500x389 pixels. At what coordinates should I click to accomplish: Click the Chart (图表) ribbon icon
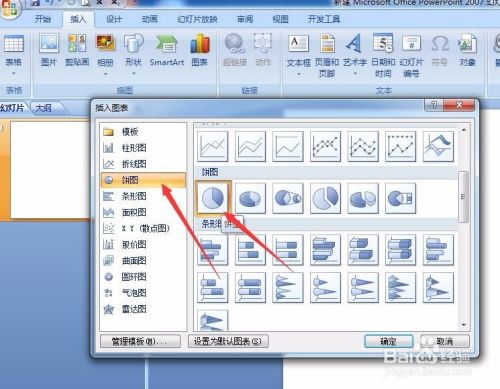point(200,50)
